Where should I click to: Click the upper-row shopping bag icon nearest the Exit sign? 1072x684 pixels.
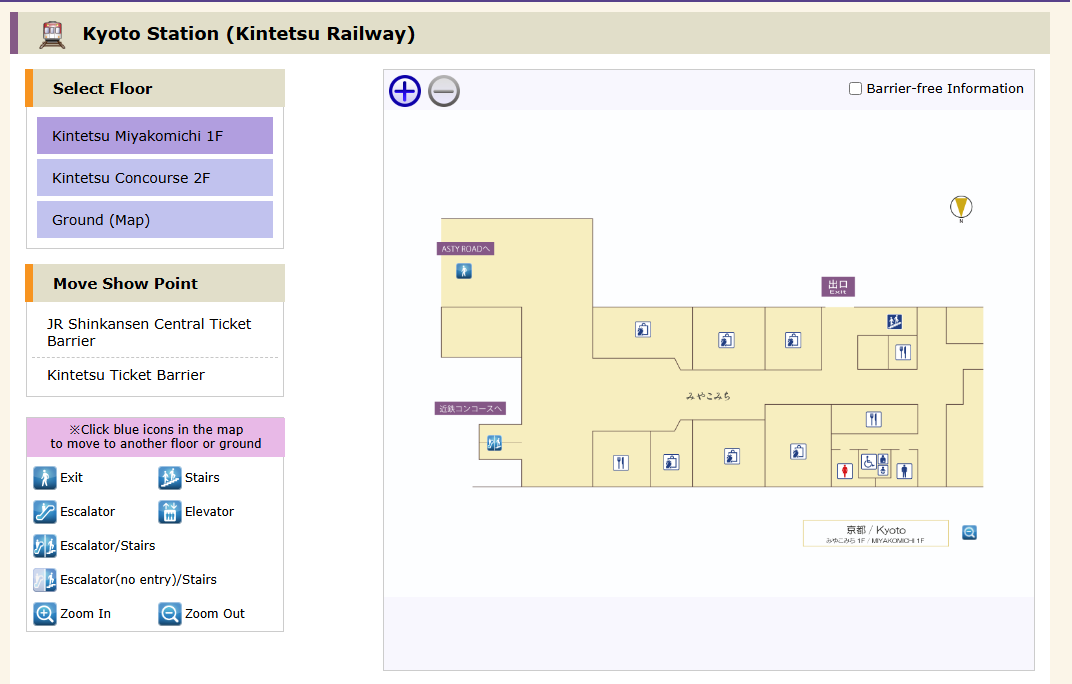pos(793,340)
